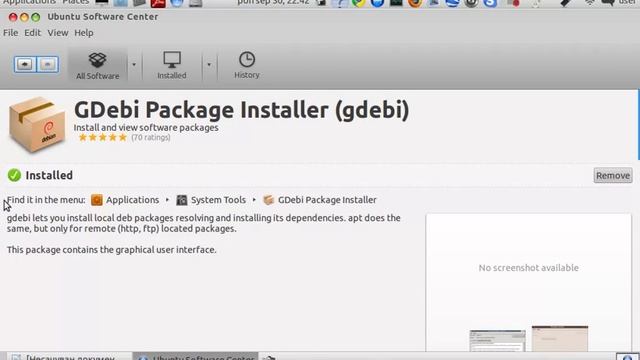
Task: Click 'Install and view software packages' subtitle
Action: (x=146, y=127)
